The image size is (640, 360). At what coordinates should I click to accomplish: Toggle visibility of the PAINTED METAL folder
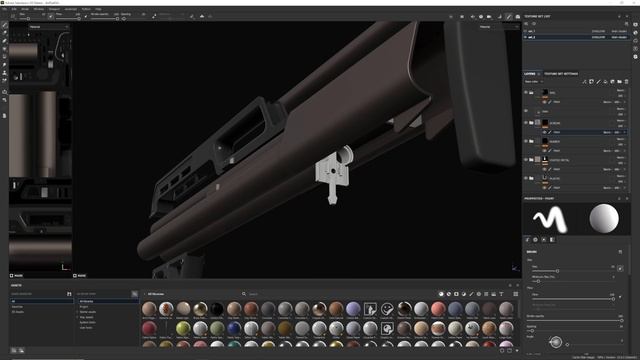point(526,160)
